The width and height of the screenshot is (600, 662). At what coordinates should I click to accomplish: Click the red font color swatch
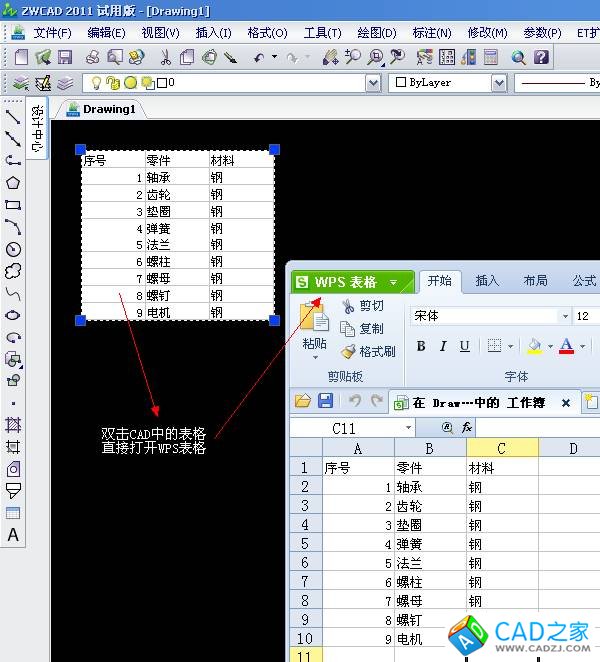(x=567, y=346)
